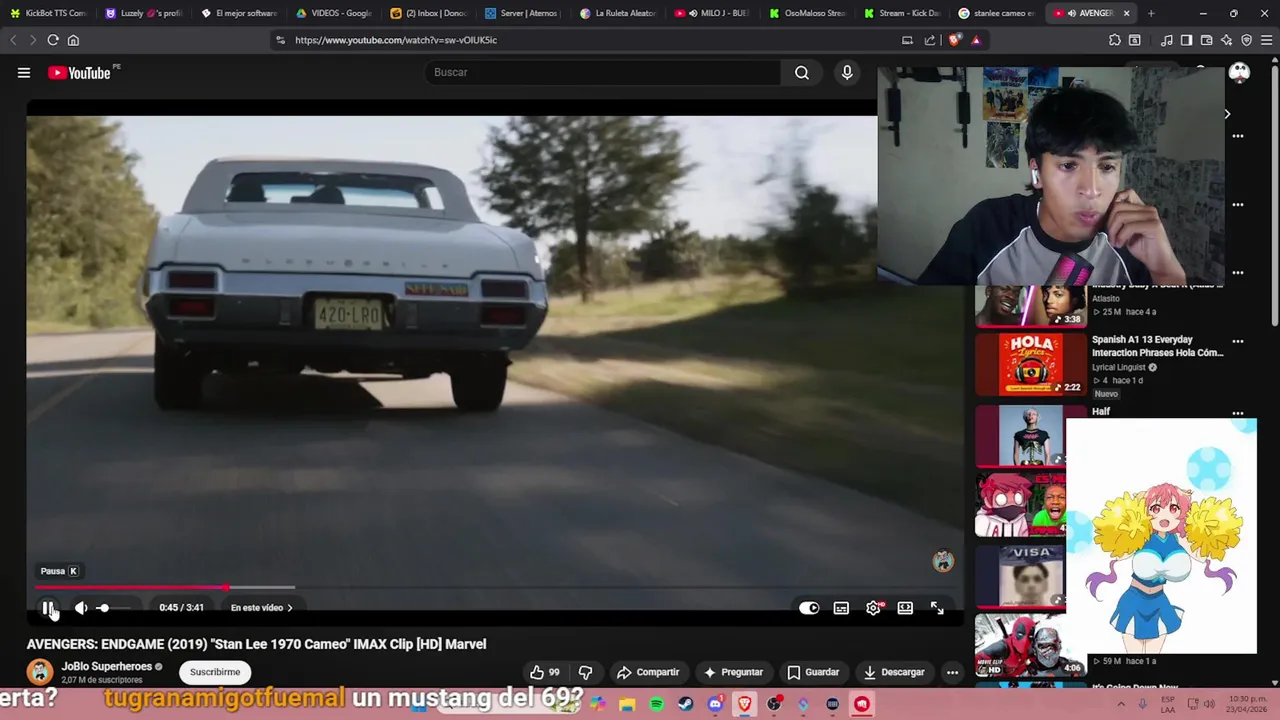Viewport: 1280px width, 720px height.
Task: Open options for 'Spanish A1 13 Everyday' video
Action: pos(1238,341)
